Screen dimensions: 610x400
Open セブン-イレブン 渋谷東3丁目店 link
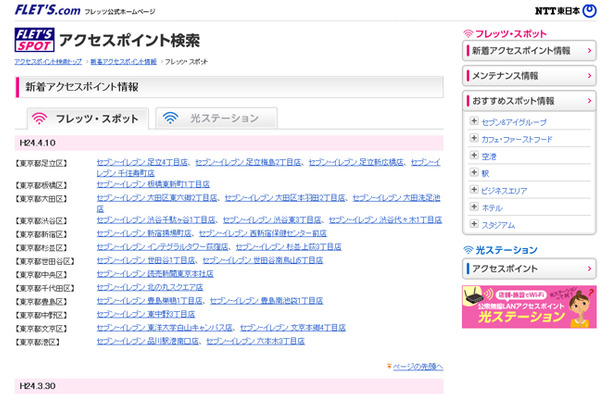272,220
